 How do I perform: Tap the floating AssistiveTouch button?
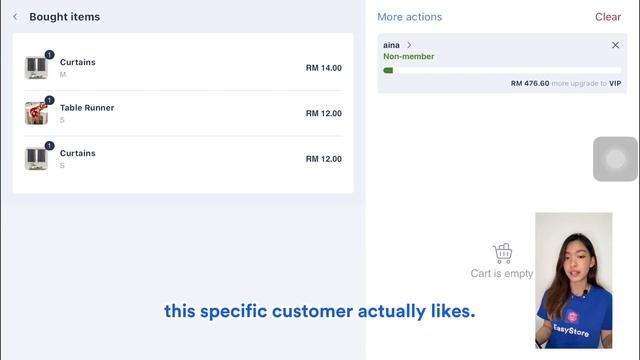615,159
